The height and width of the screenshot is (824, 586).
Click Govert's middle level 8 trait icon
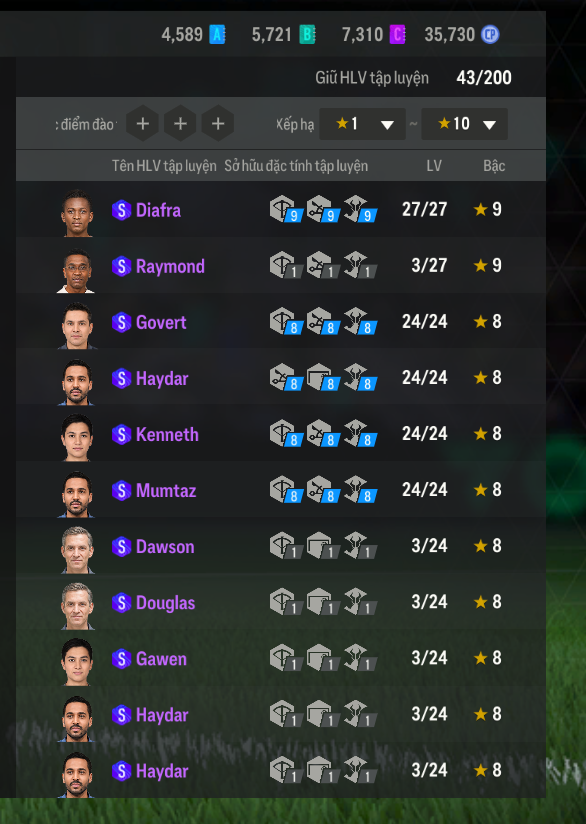click(x=323, y=322)
